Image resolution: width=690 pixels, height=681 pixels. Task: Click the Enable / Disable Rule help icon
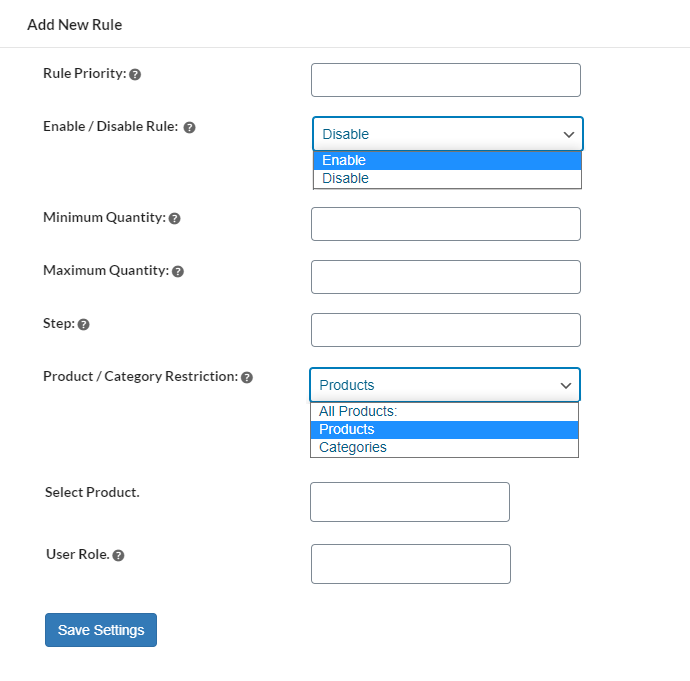pyautogui.click(x=189, y=128)
